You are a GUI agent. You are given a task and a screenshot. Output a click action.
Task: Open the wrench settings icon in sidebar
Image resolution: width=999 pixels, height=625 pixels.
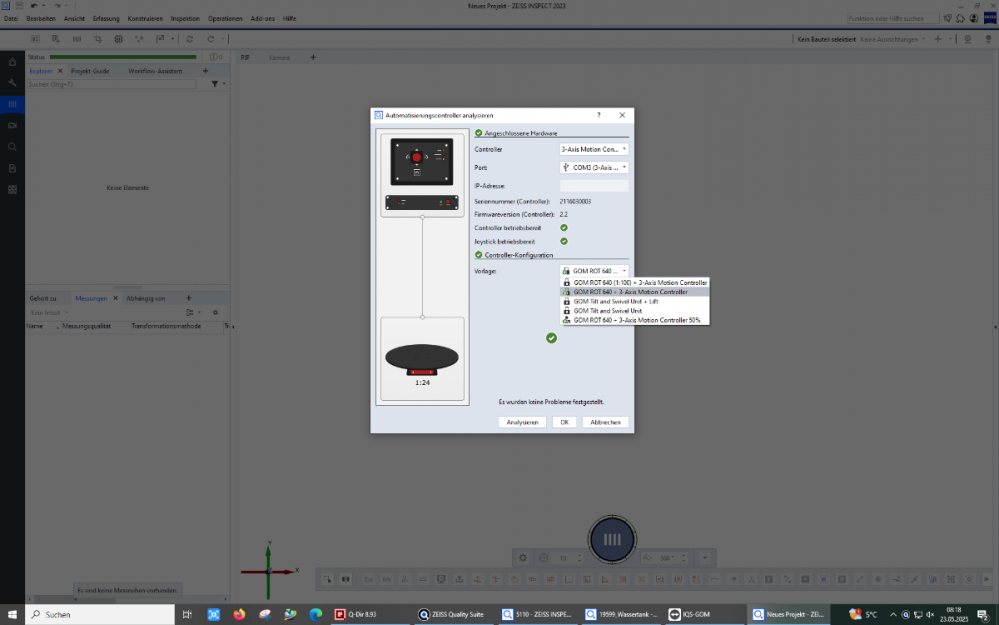pos(12,83)
